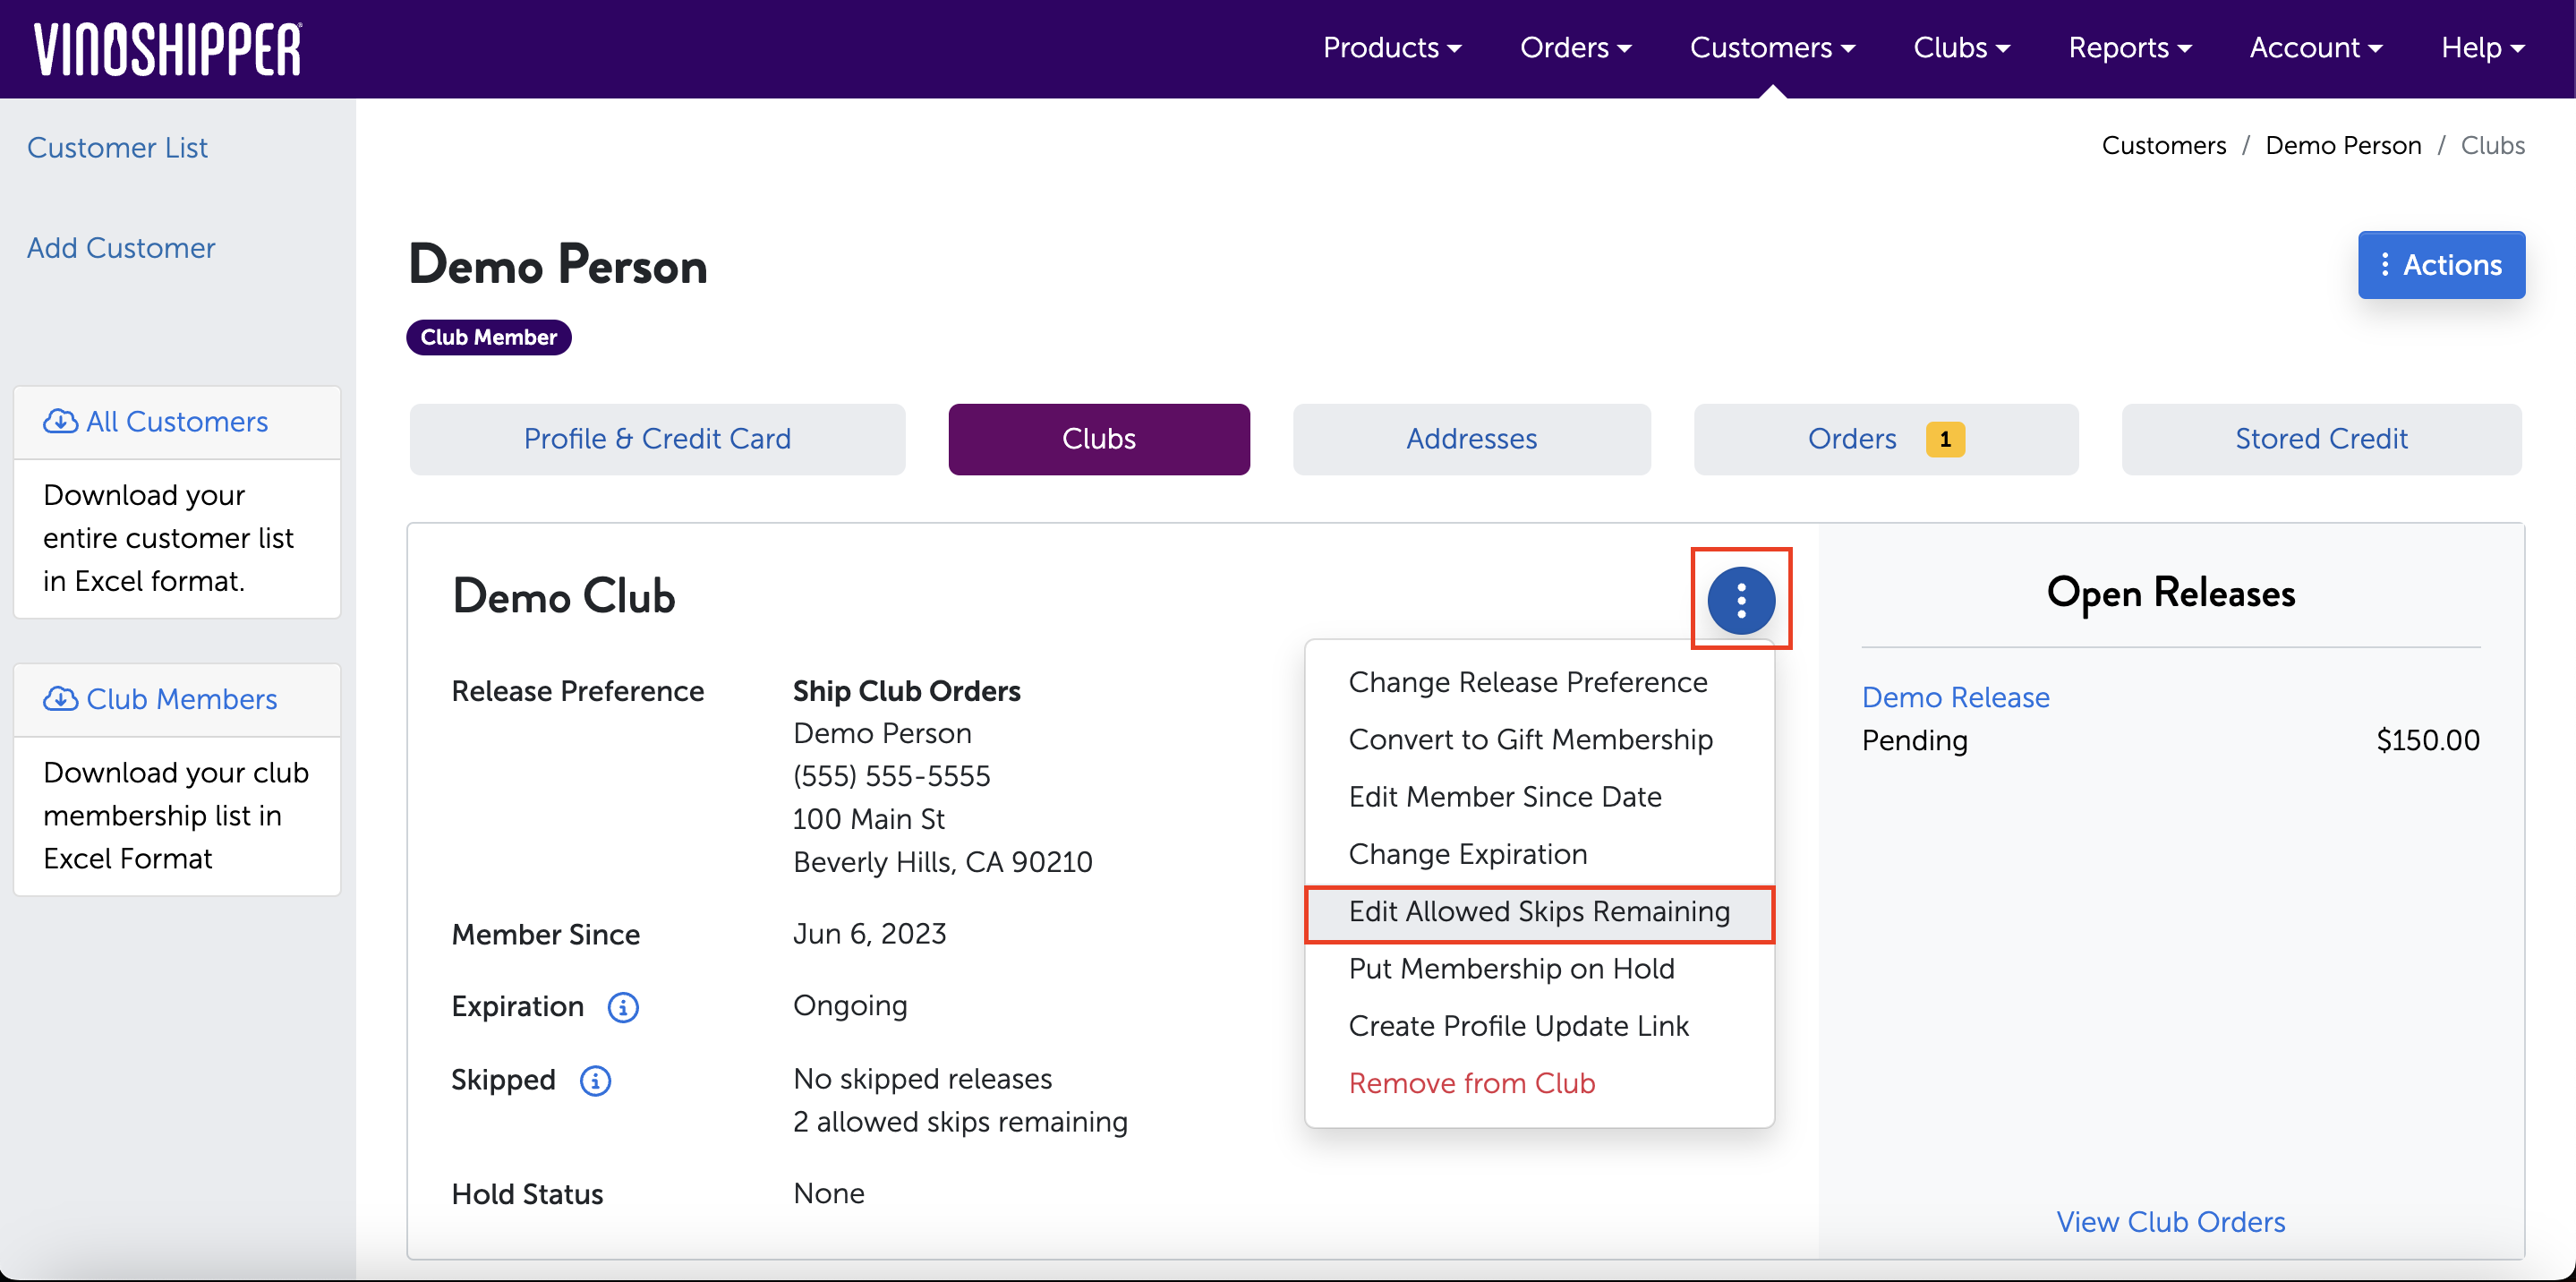Image resolution: width=2576 pixels, height=1282 pixels.
Task: Open the Demo Release link
Action: click(1955, 697)
